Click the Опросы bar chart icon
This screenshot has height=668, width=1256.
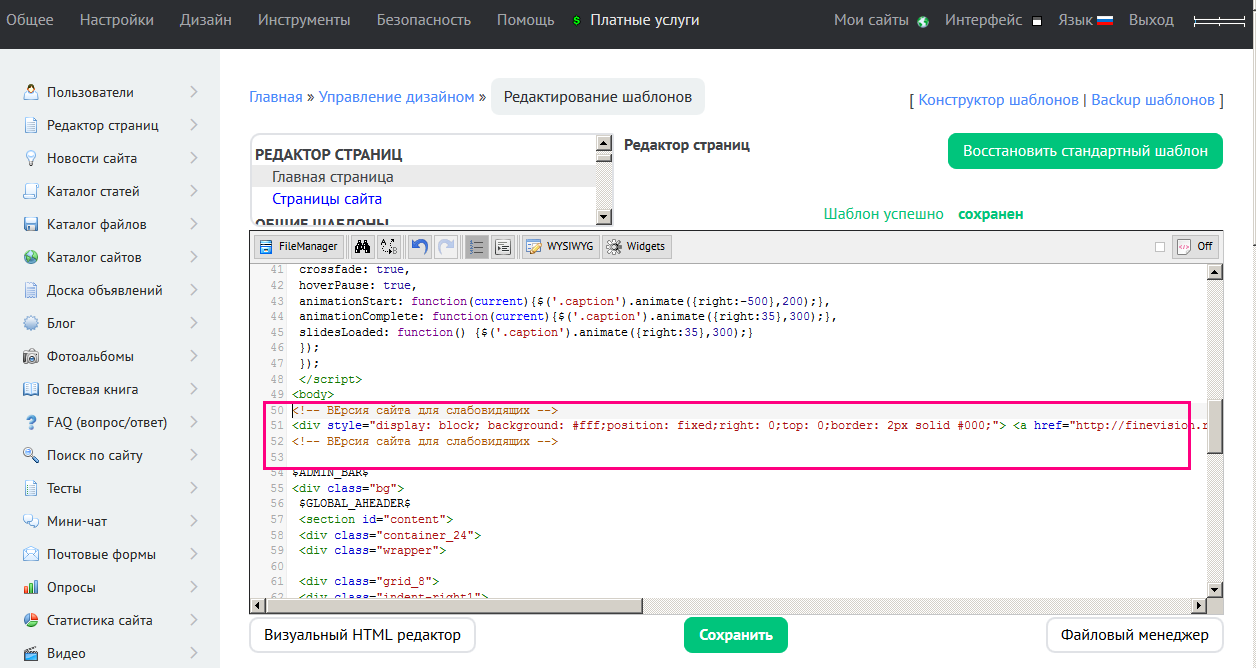tap(31, 587)
